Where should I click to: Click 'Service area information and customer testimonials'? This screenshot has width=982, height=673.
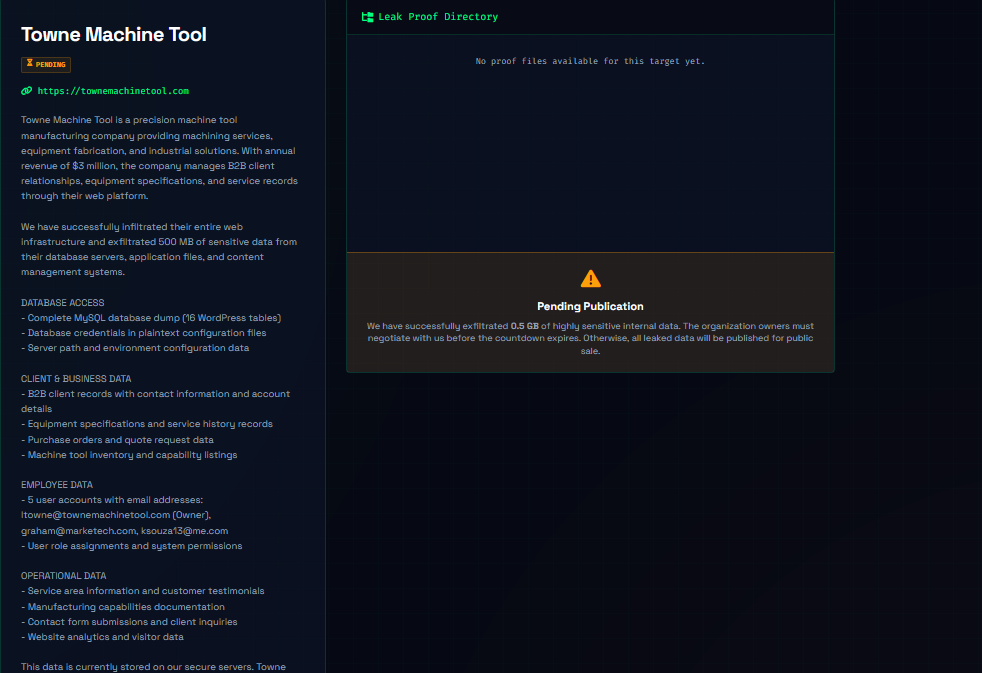point(143,591)
